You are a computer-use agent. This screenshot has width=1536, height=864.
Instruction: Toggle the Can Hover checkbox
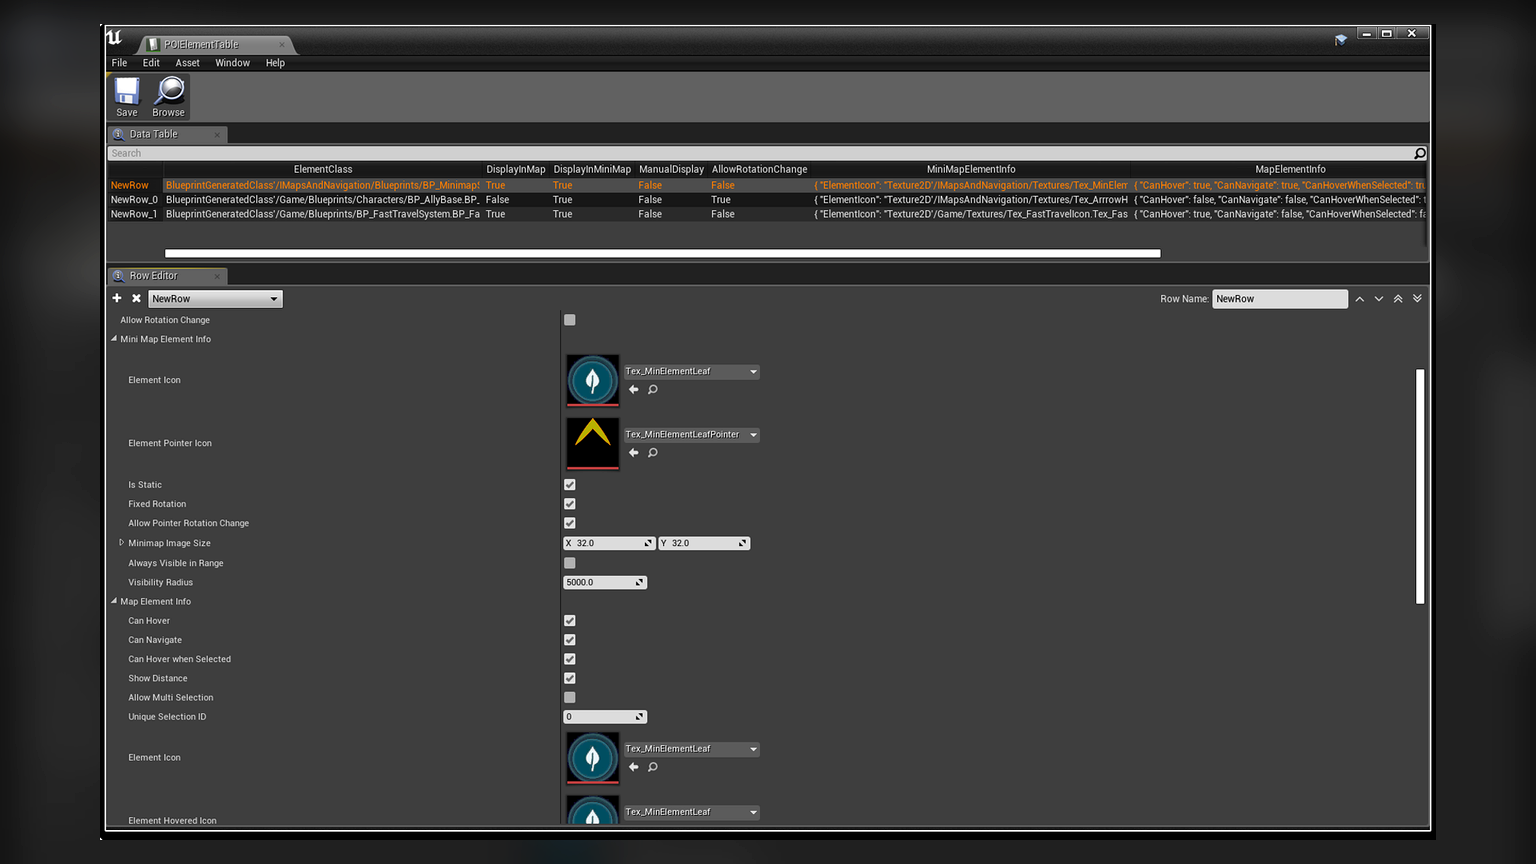tap(570, 621)
